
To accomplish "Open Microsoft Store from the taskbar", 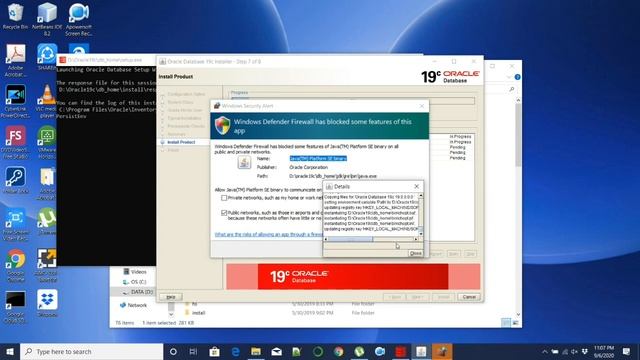I will pos(214,351).
